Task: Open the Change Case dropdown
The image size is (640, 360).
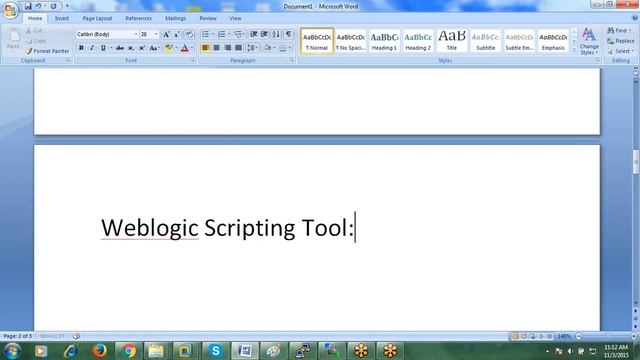Action: (x=154, y=48)
